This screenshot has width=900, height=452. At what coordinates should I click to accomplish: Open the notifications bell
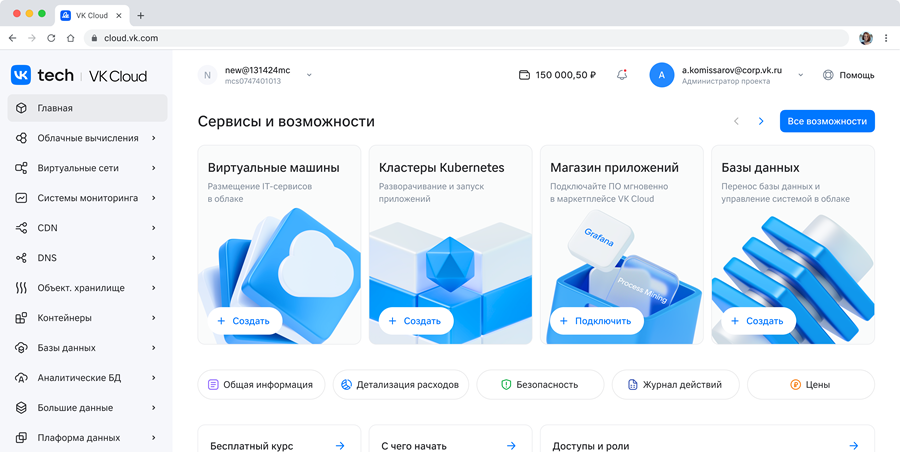coord(622,75)
